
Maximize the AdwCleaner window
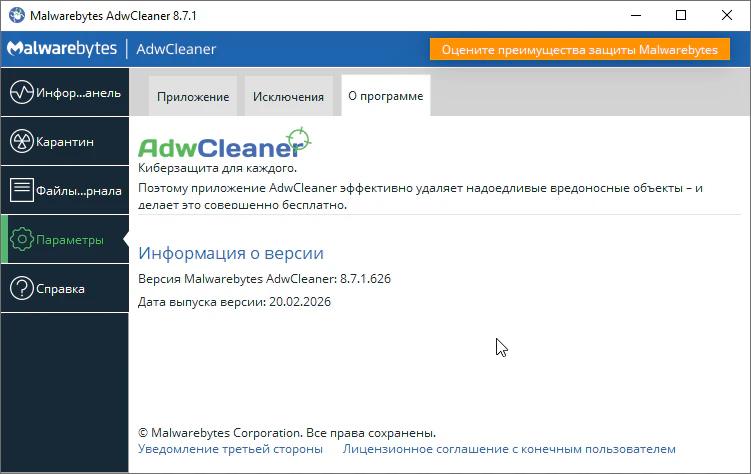(681, 15)
